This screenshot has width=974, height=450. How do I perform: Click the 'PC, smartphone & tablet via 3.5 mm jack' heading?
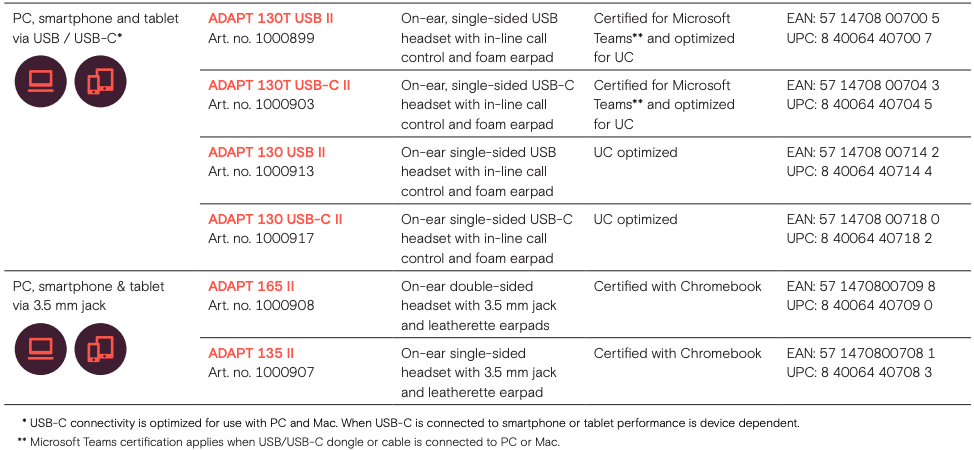coord(89,296)
